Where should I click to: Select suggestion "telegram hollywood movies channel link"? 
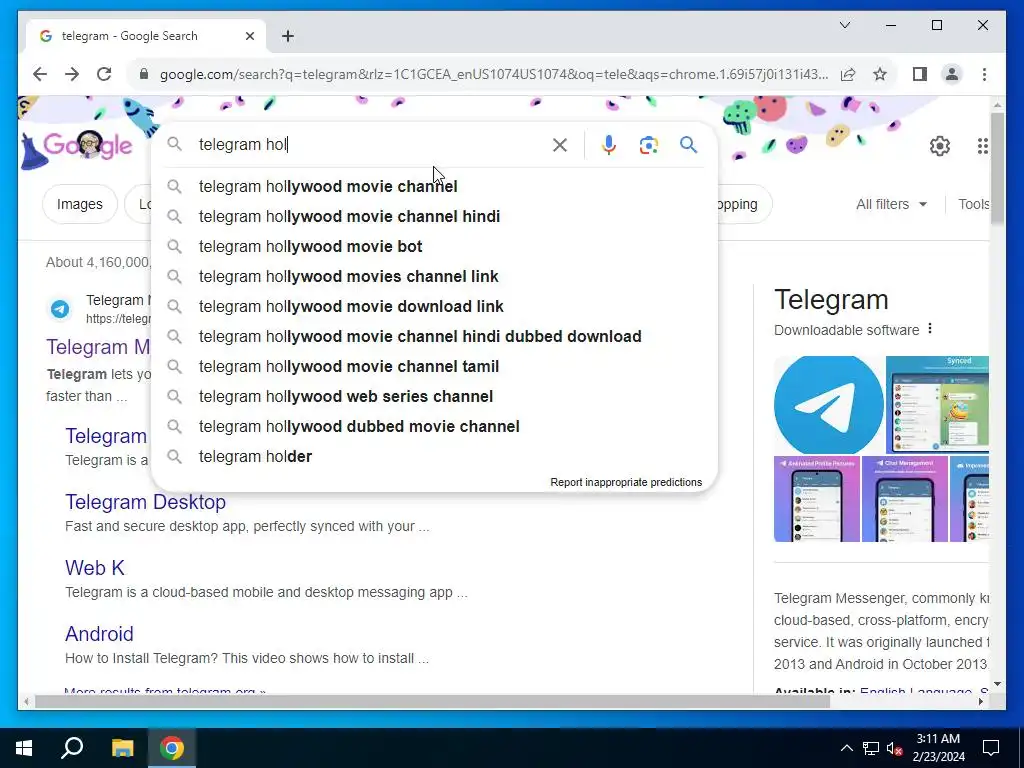click(x=434, y=277)
